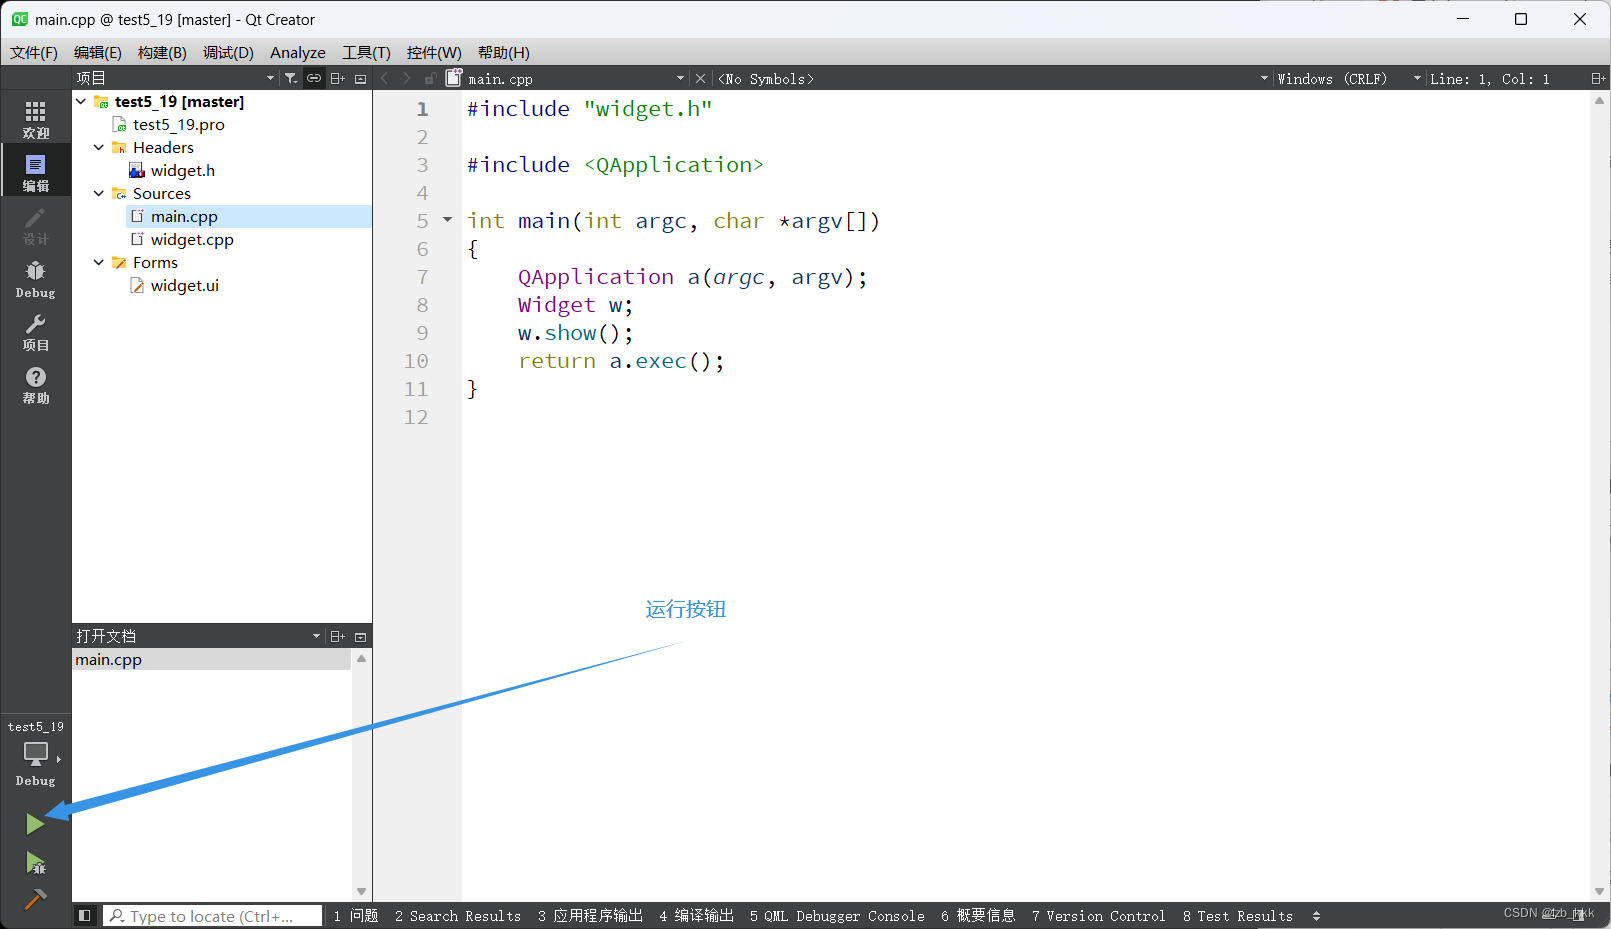Toggle synchronize with editor link icon

(x=314, y=78)
